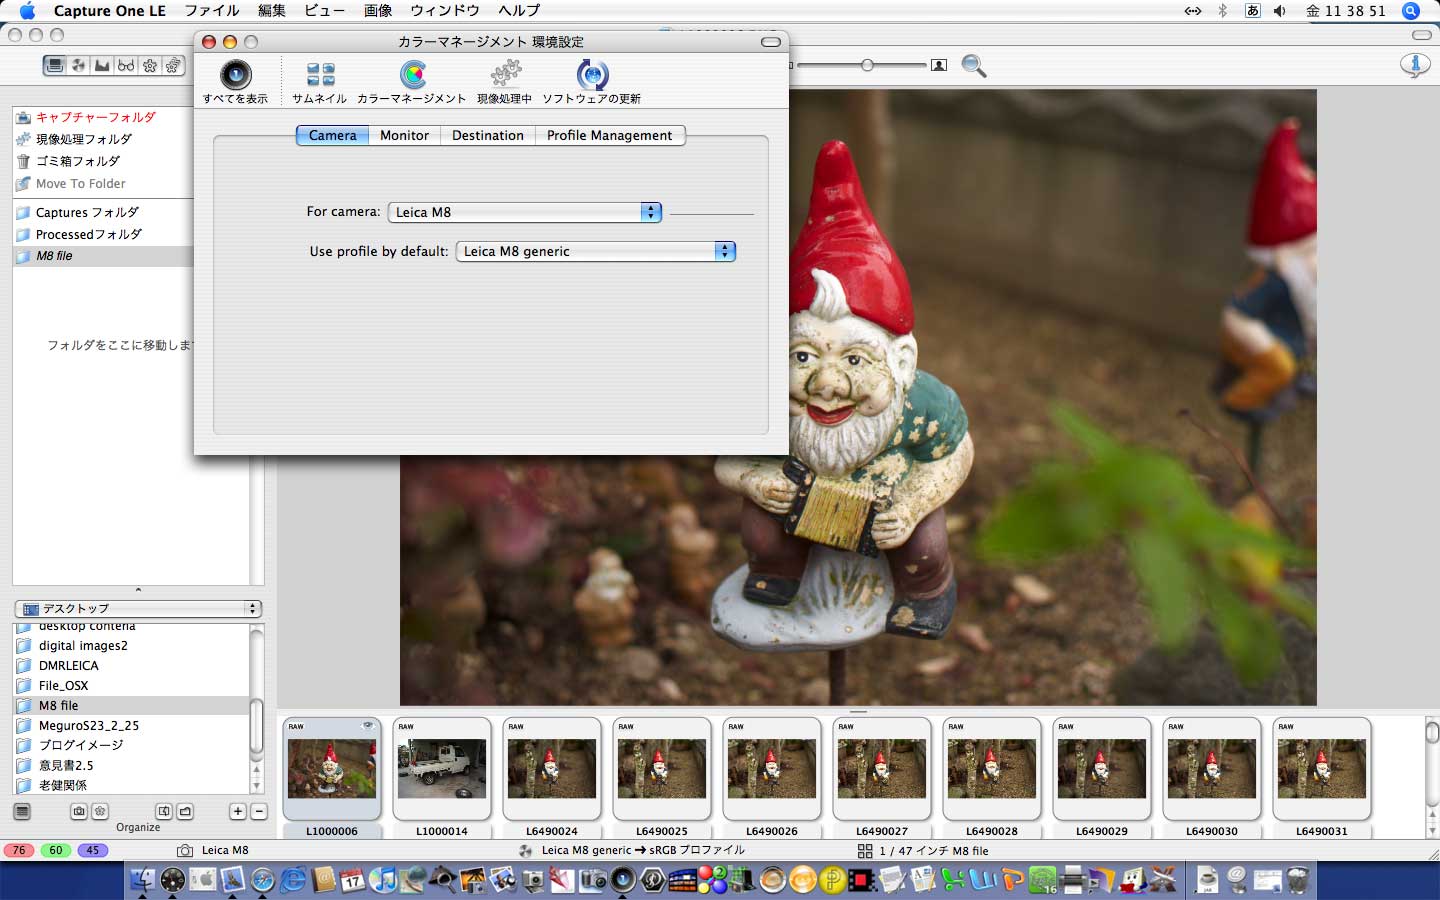The height and width of the screenshot is (900, 1440).
Task: Switch to the Destination tab
Action: (488, 135)
